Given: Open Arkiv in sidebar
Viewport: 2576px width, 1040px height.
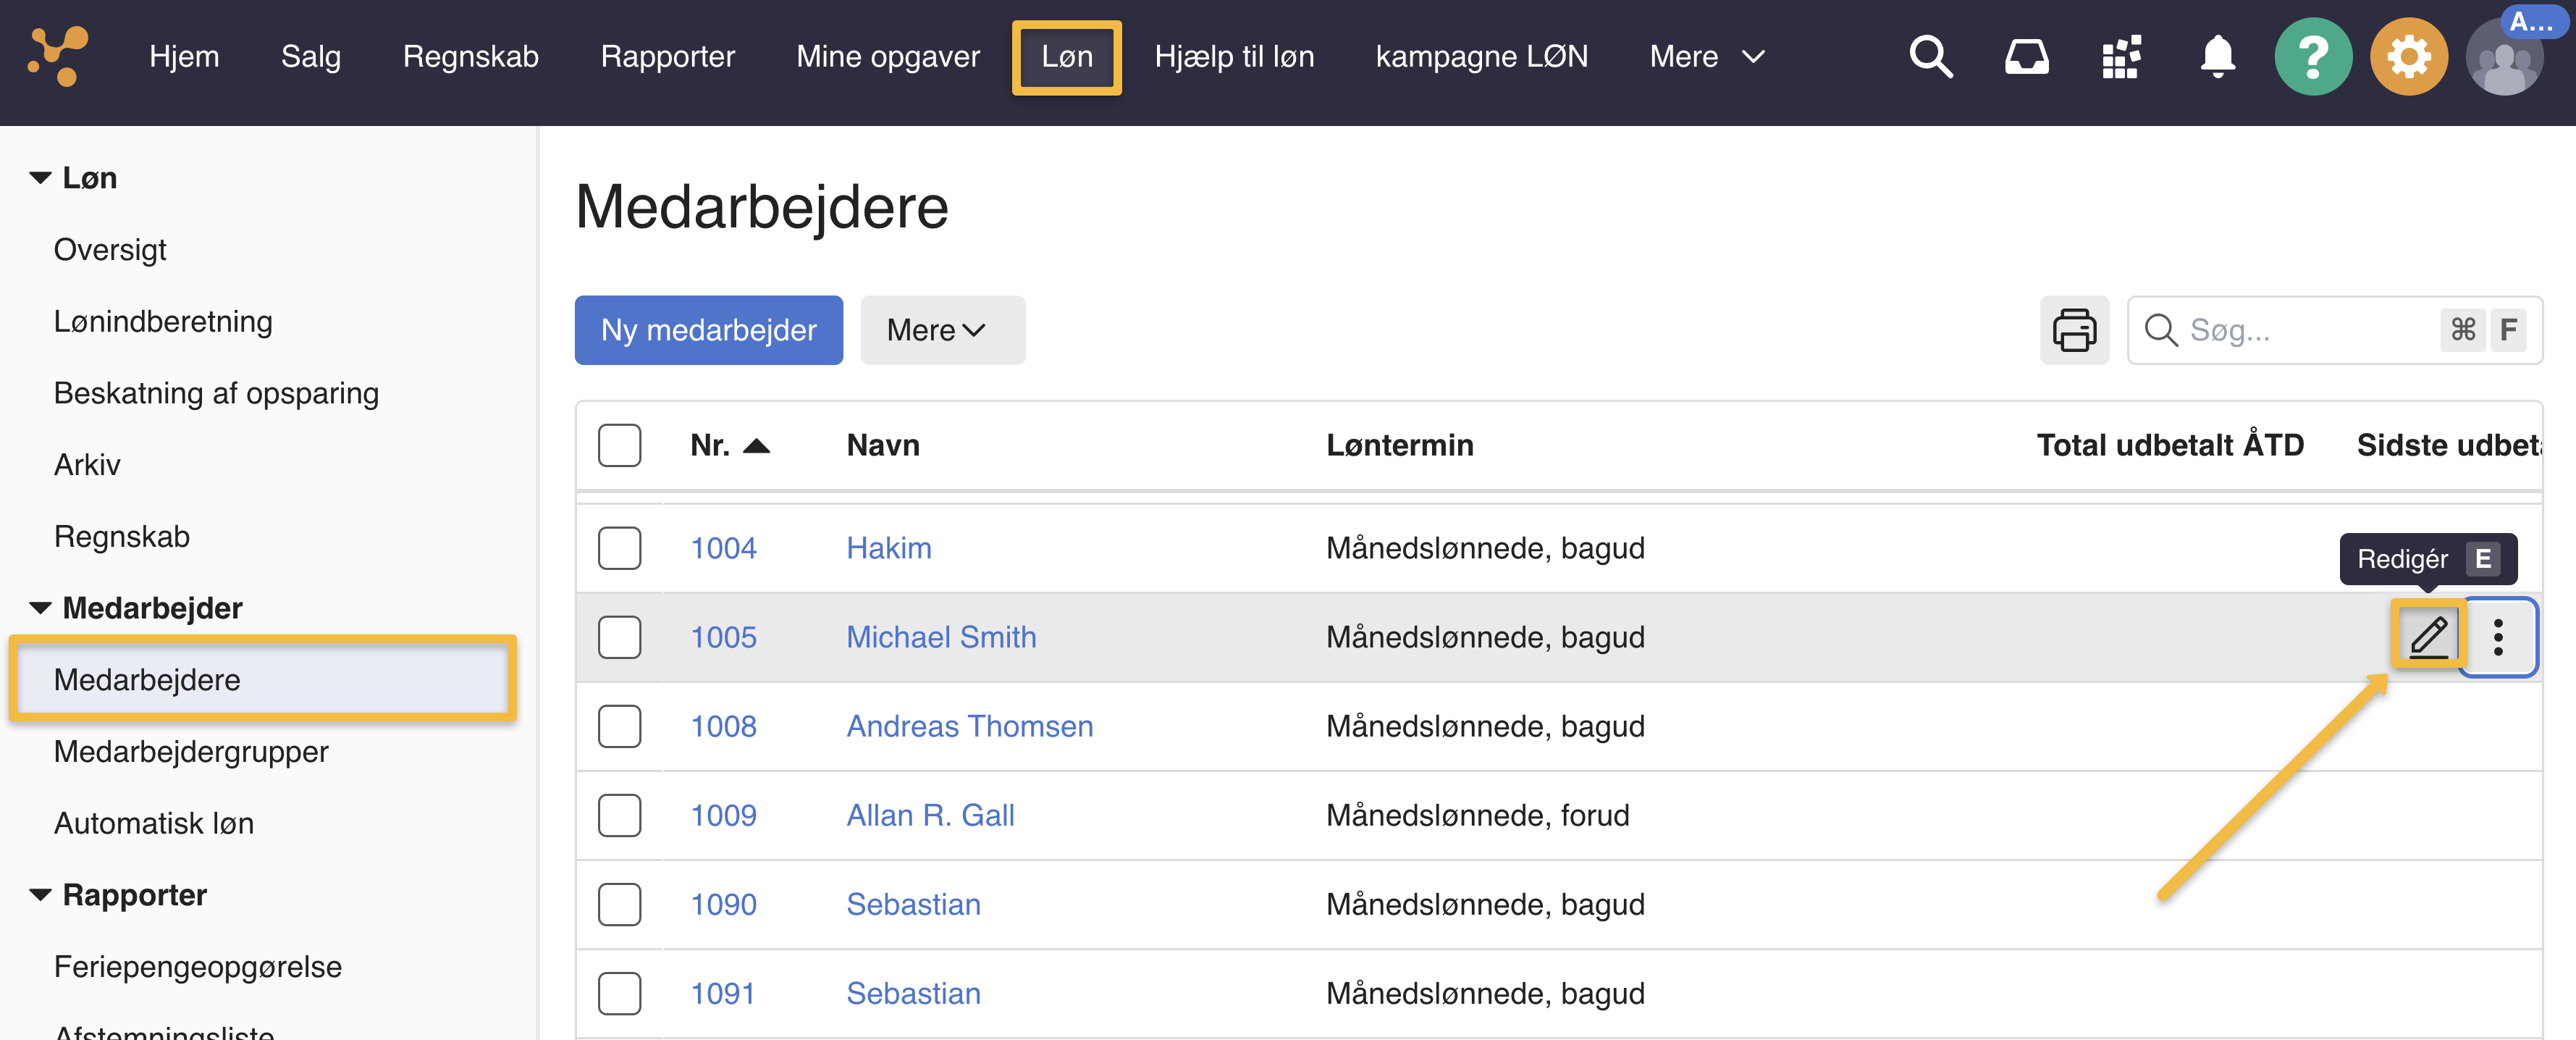Looking at the screenshot, I should [87, 465].
